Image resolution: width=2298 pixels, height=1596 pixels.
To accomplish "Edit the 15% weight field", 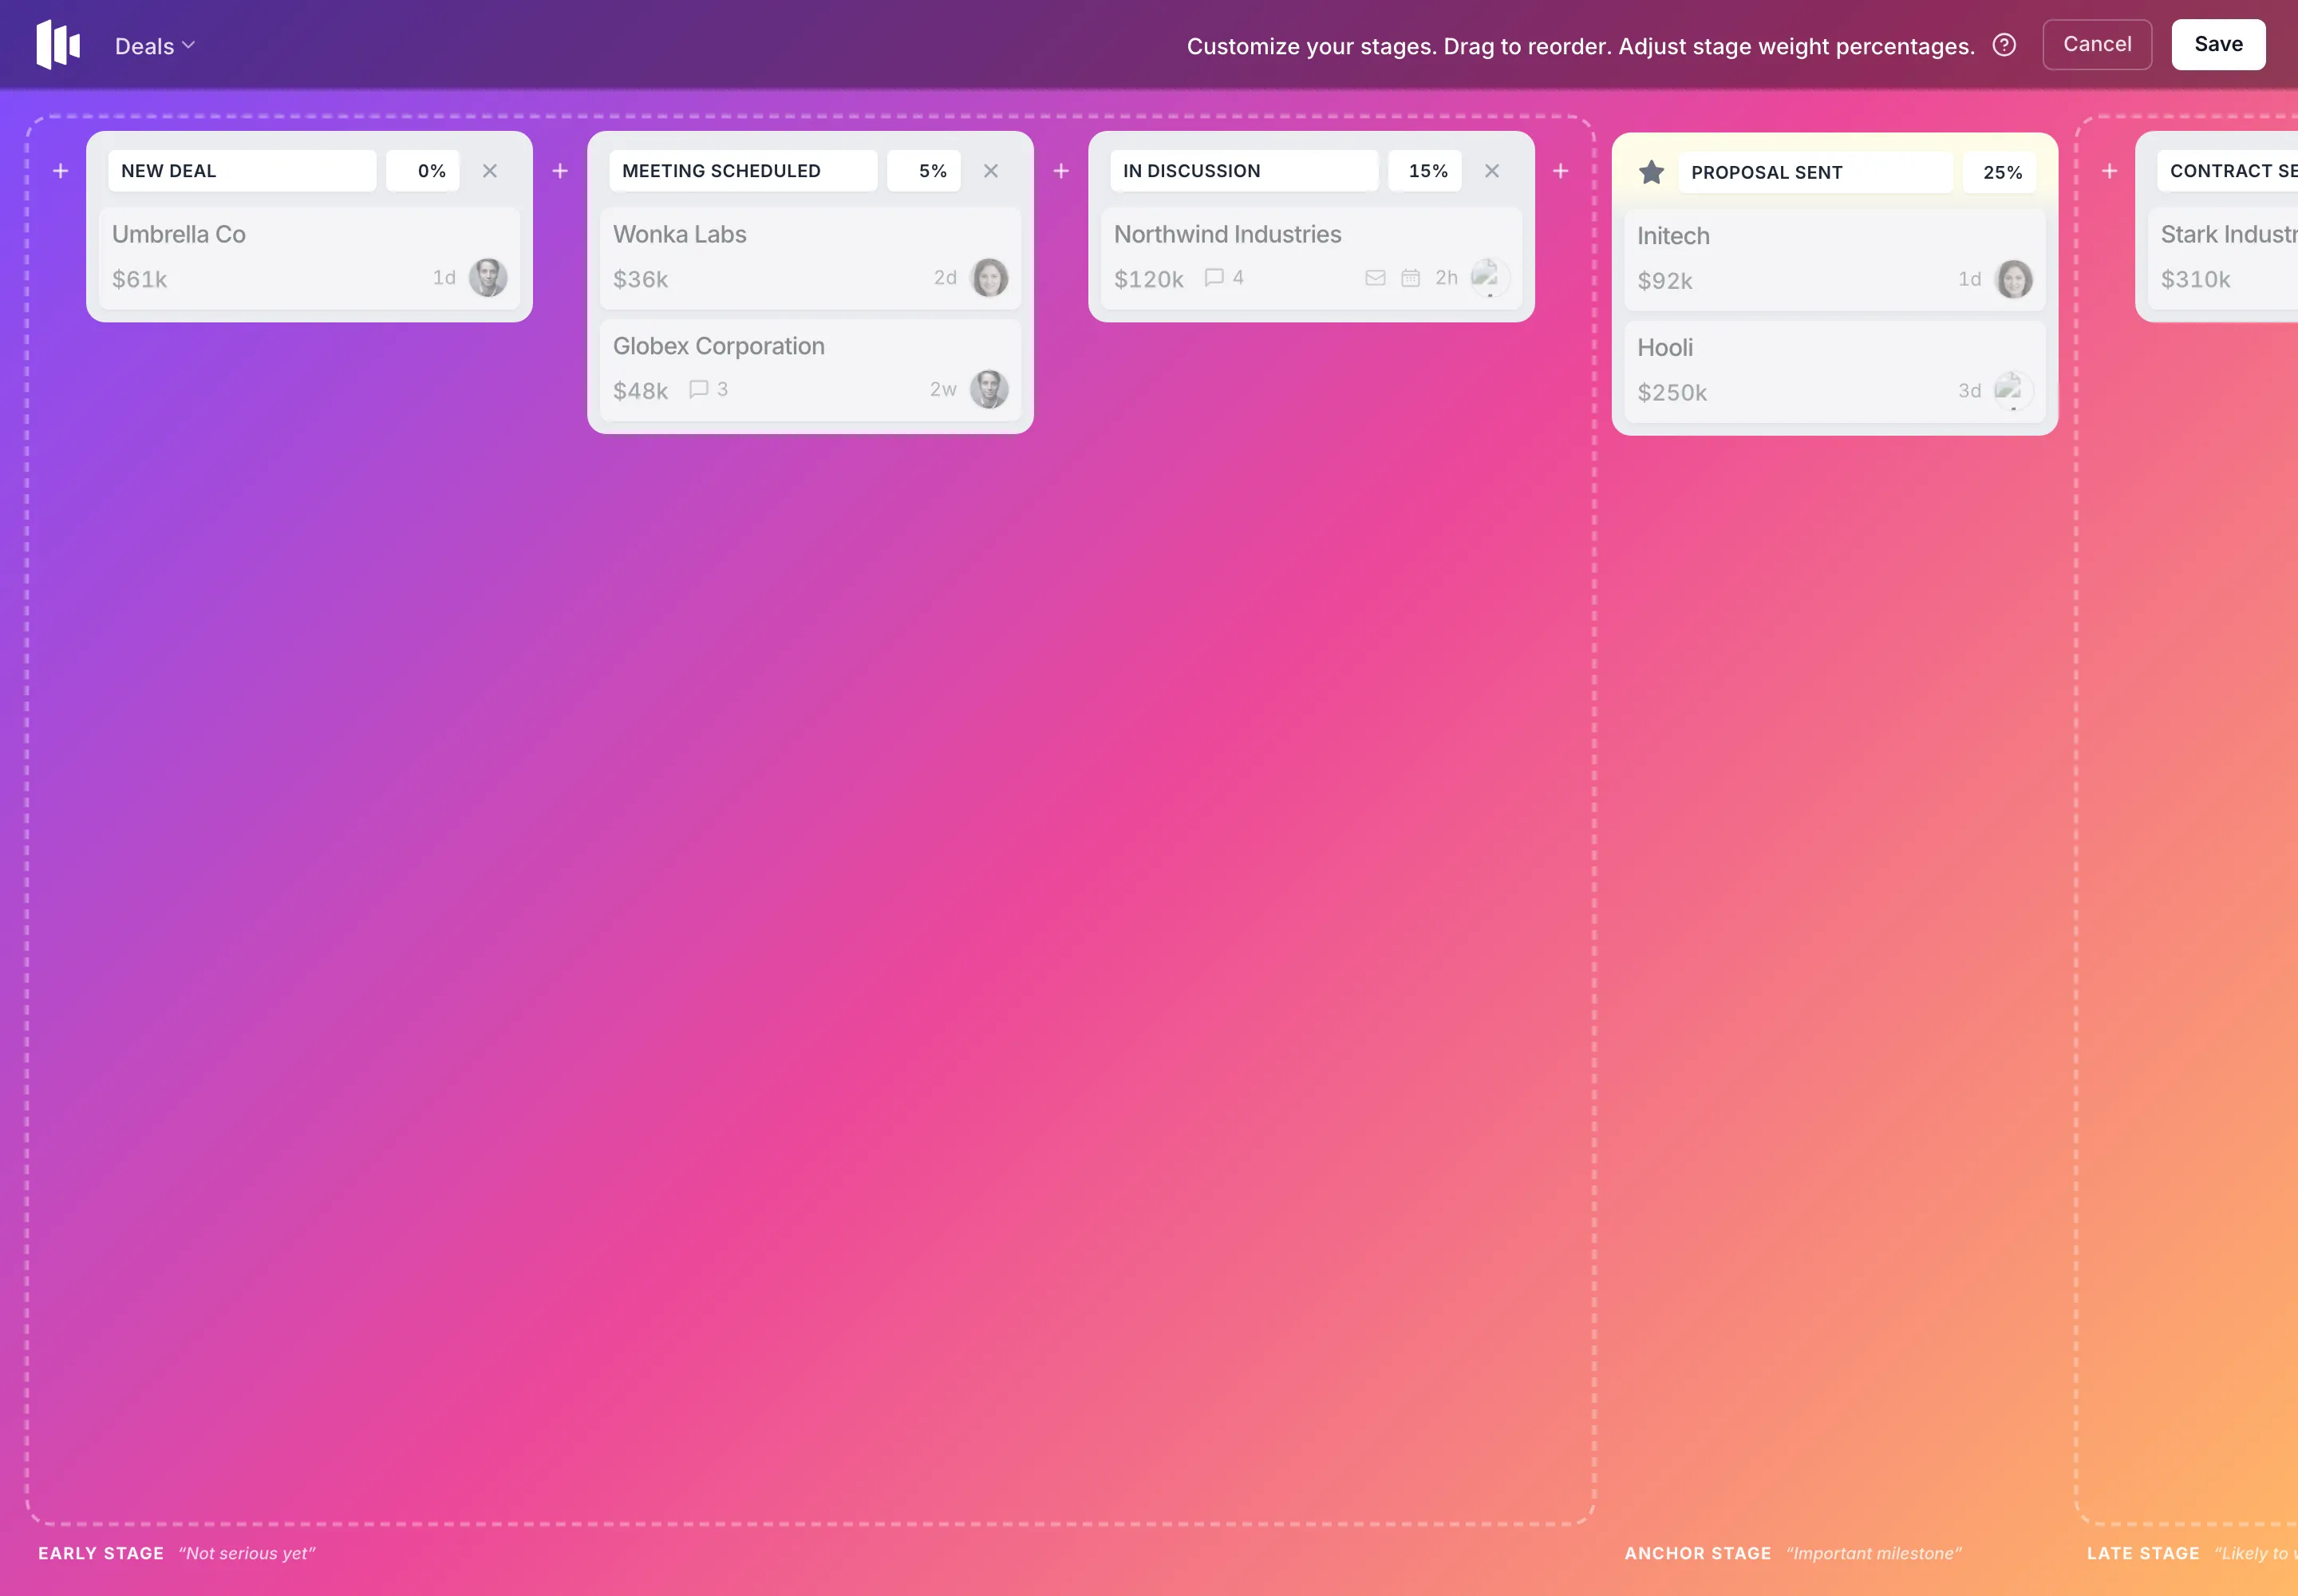I will point(1425,171).
